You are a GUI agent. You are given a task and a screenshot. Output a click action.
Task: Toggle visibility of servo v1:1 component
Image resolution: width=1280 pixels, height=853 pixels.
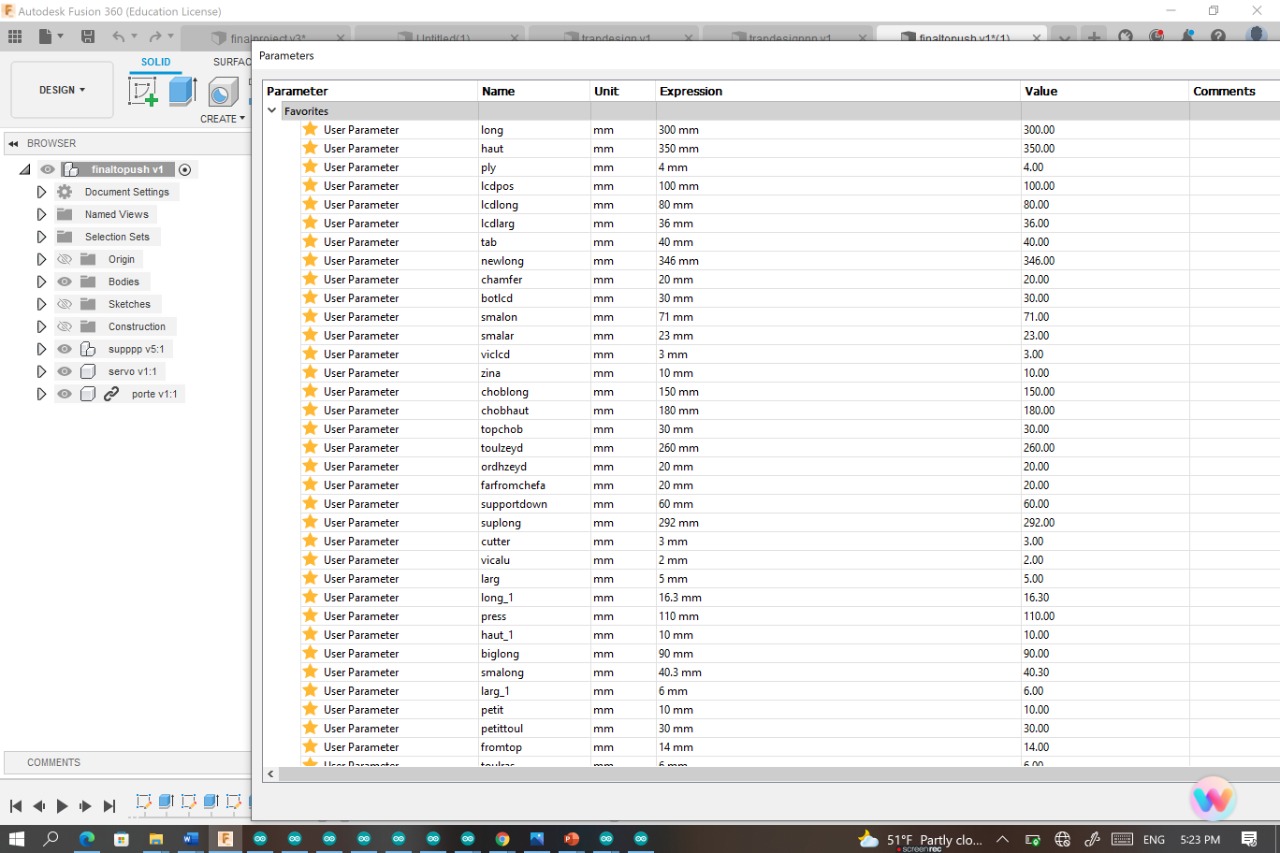(65, 372)
